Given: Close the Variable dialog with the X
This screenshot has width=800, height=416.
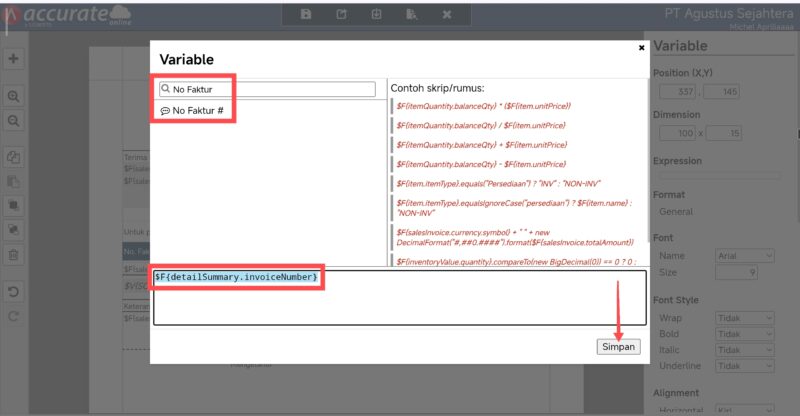Looking at the screenshot, I should click(641, 47).
